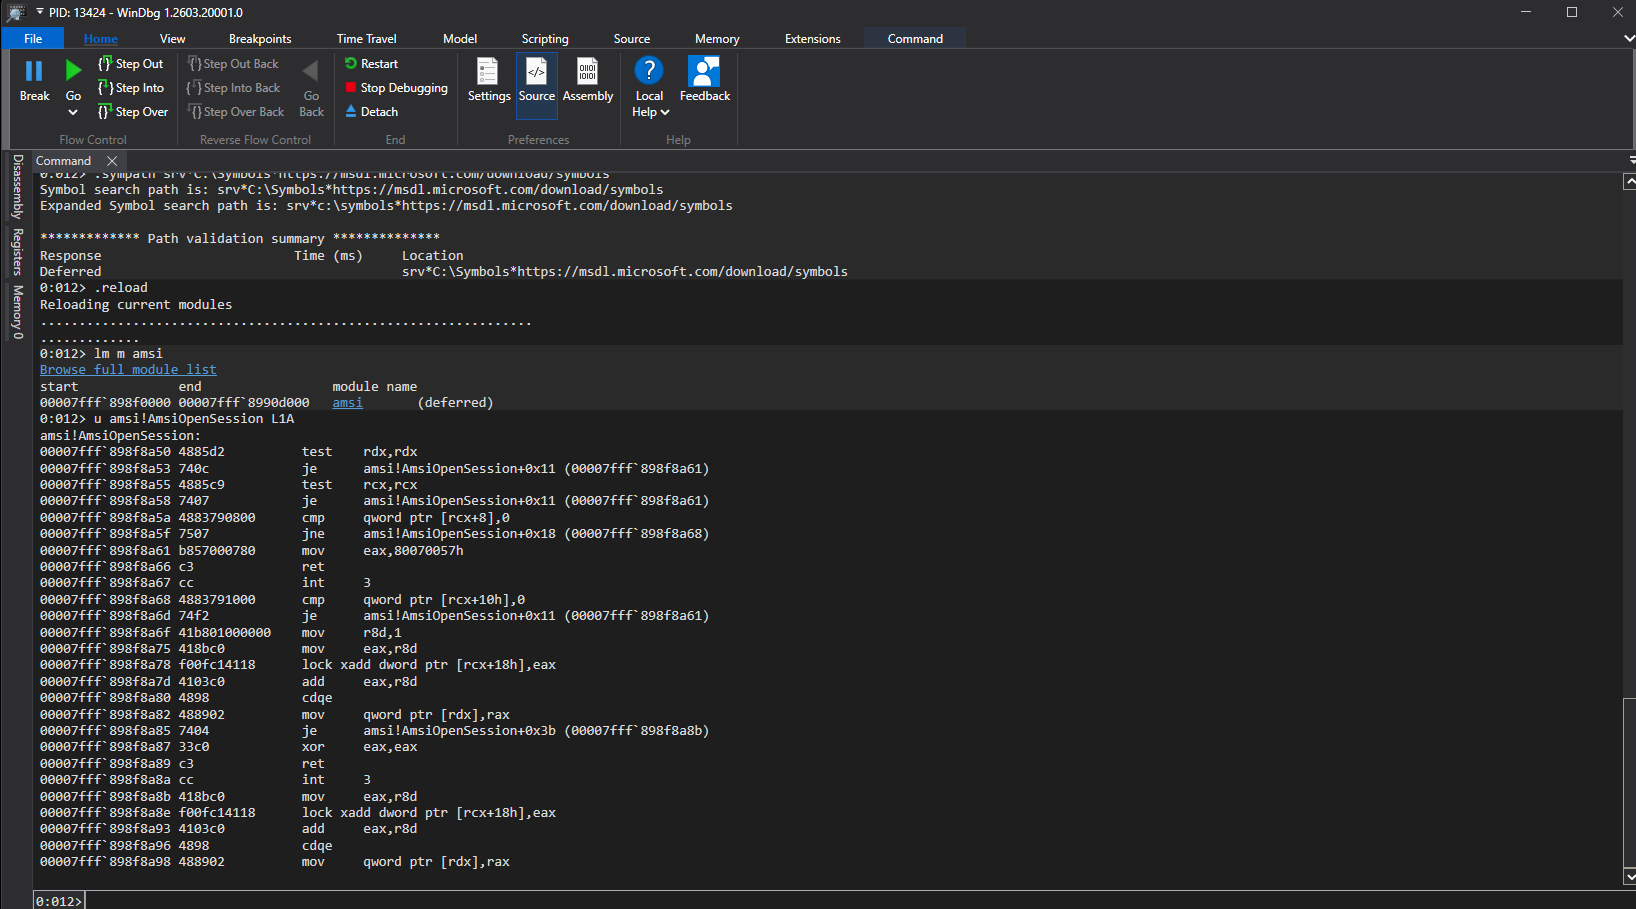Open the Source ribbon tab
The height and width of the screenshot is (909, 1636).
pyautogui.click(x=632, y=39)
